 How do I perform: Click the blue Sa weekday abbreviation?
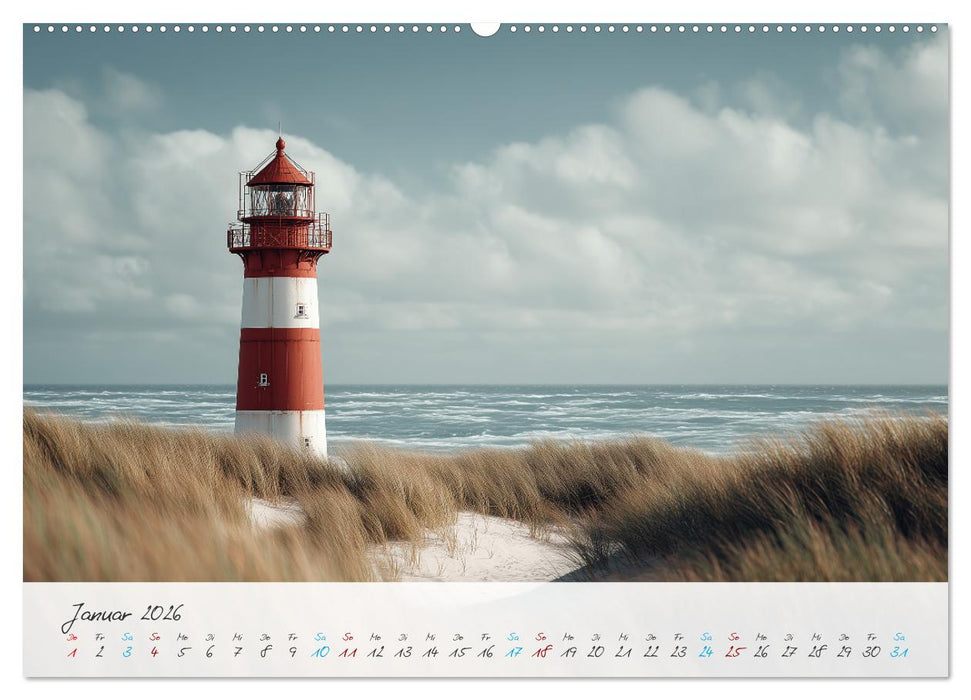(x=126, y=637)
